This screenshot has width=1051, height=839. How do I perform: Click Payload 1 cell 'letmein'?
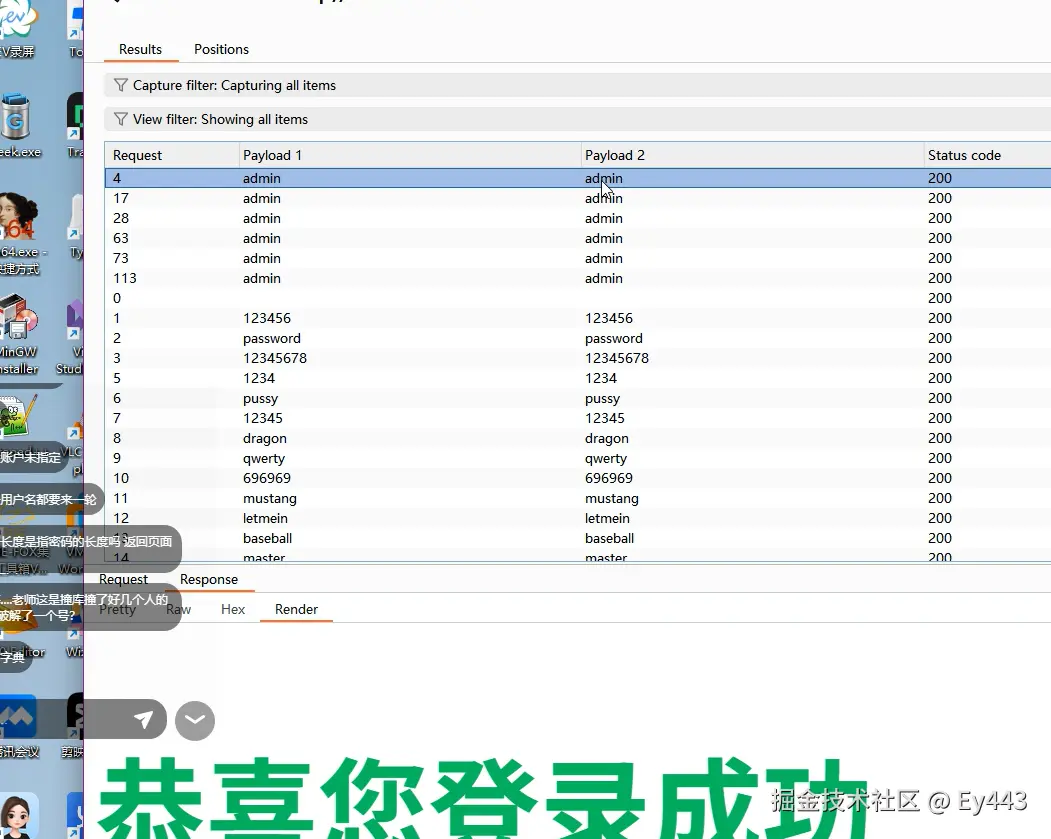(265, 519)
